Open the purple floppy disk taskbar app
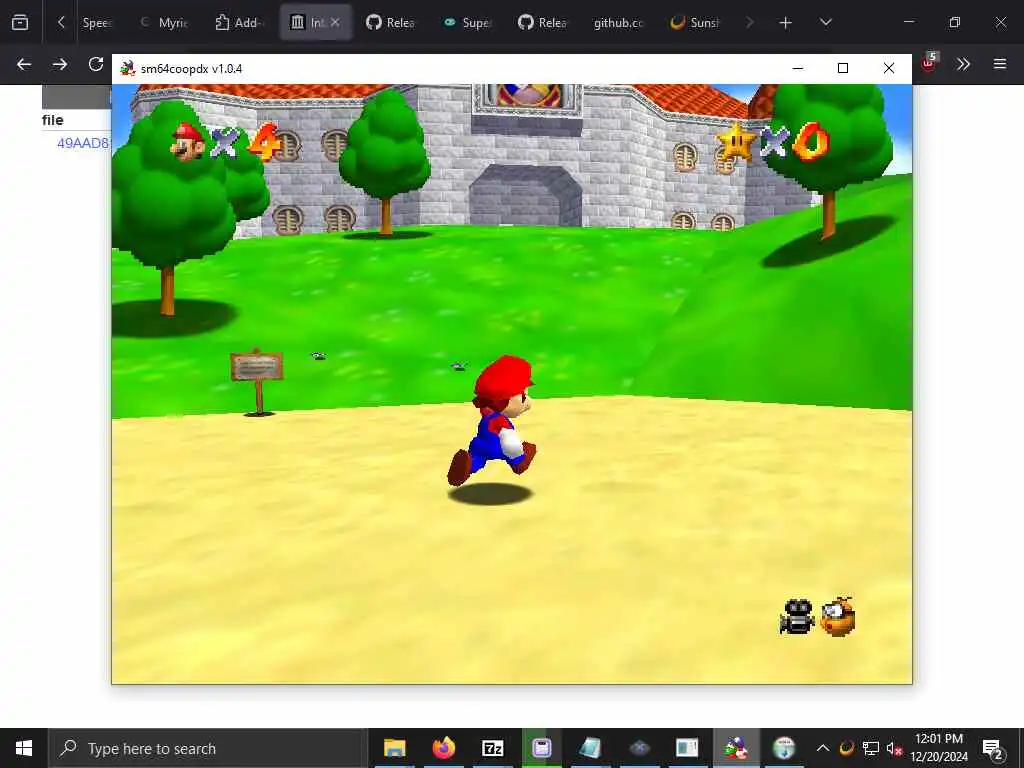 [x=541, y=748]
